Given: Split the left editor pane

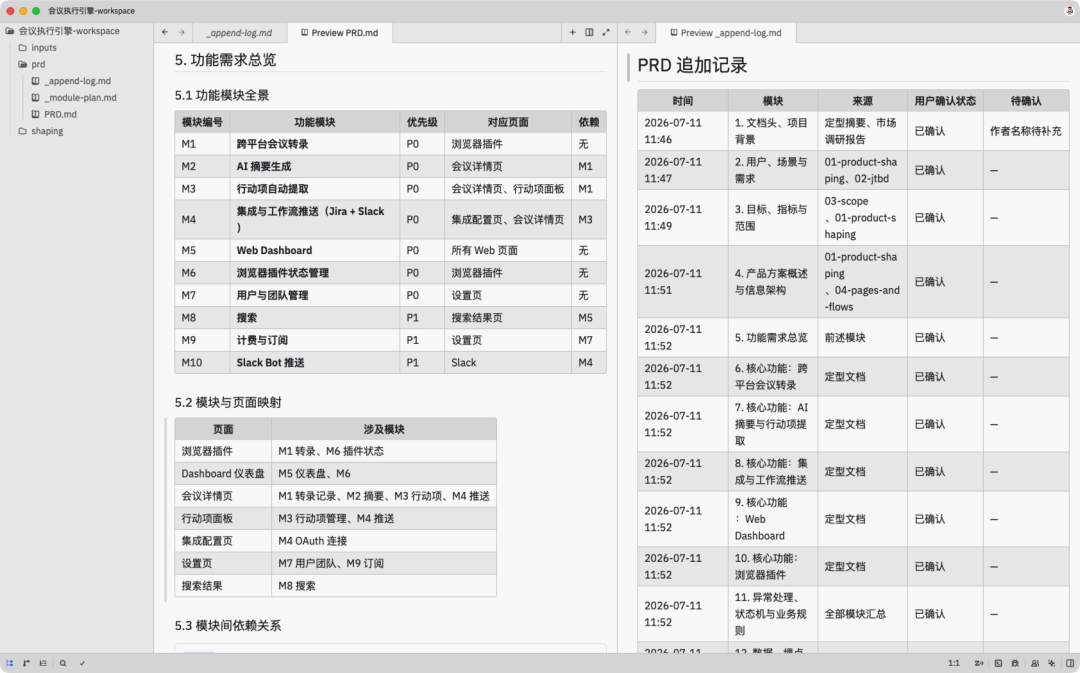Looking at the screenshot, I should pyautogui.click(x=589, y=32).
